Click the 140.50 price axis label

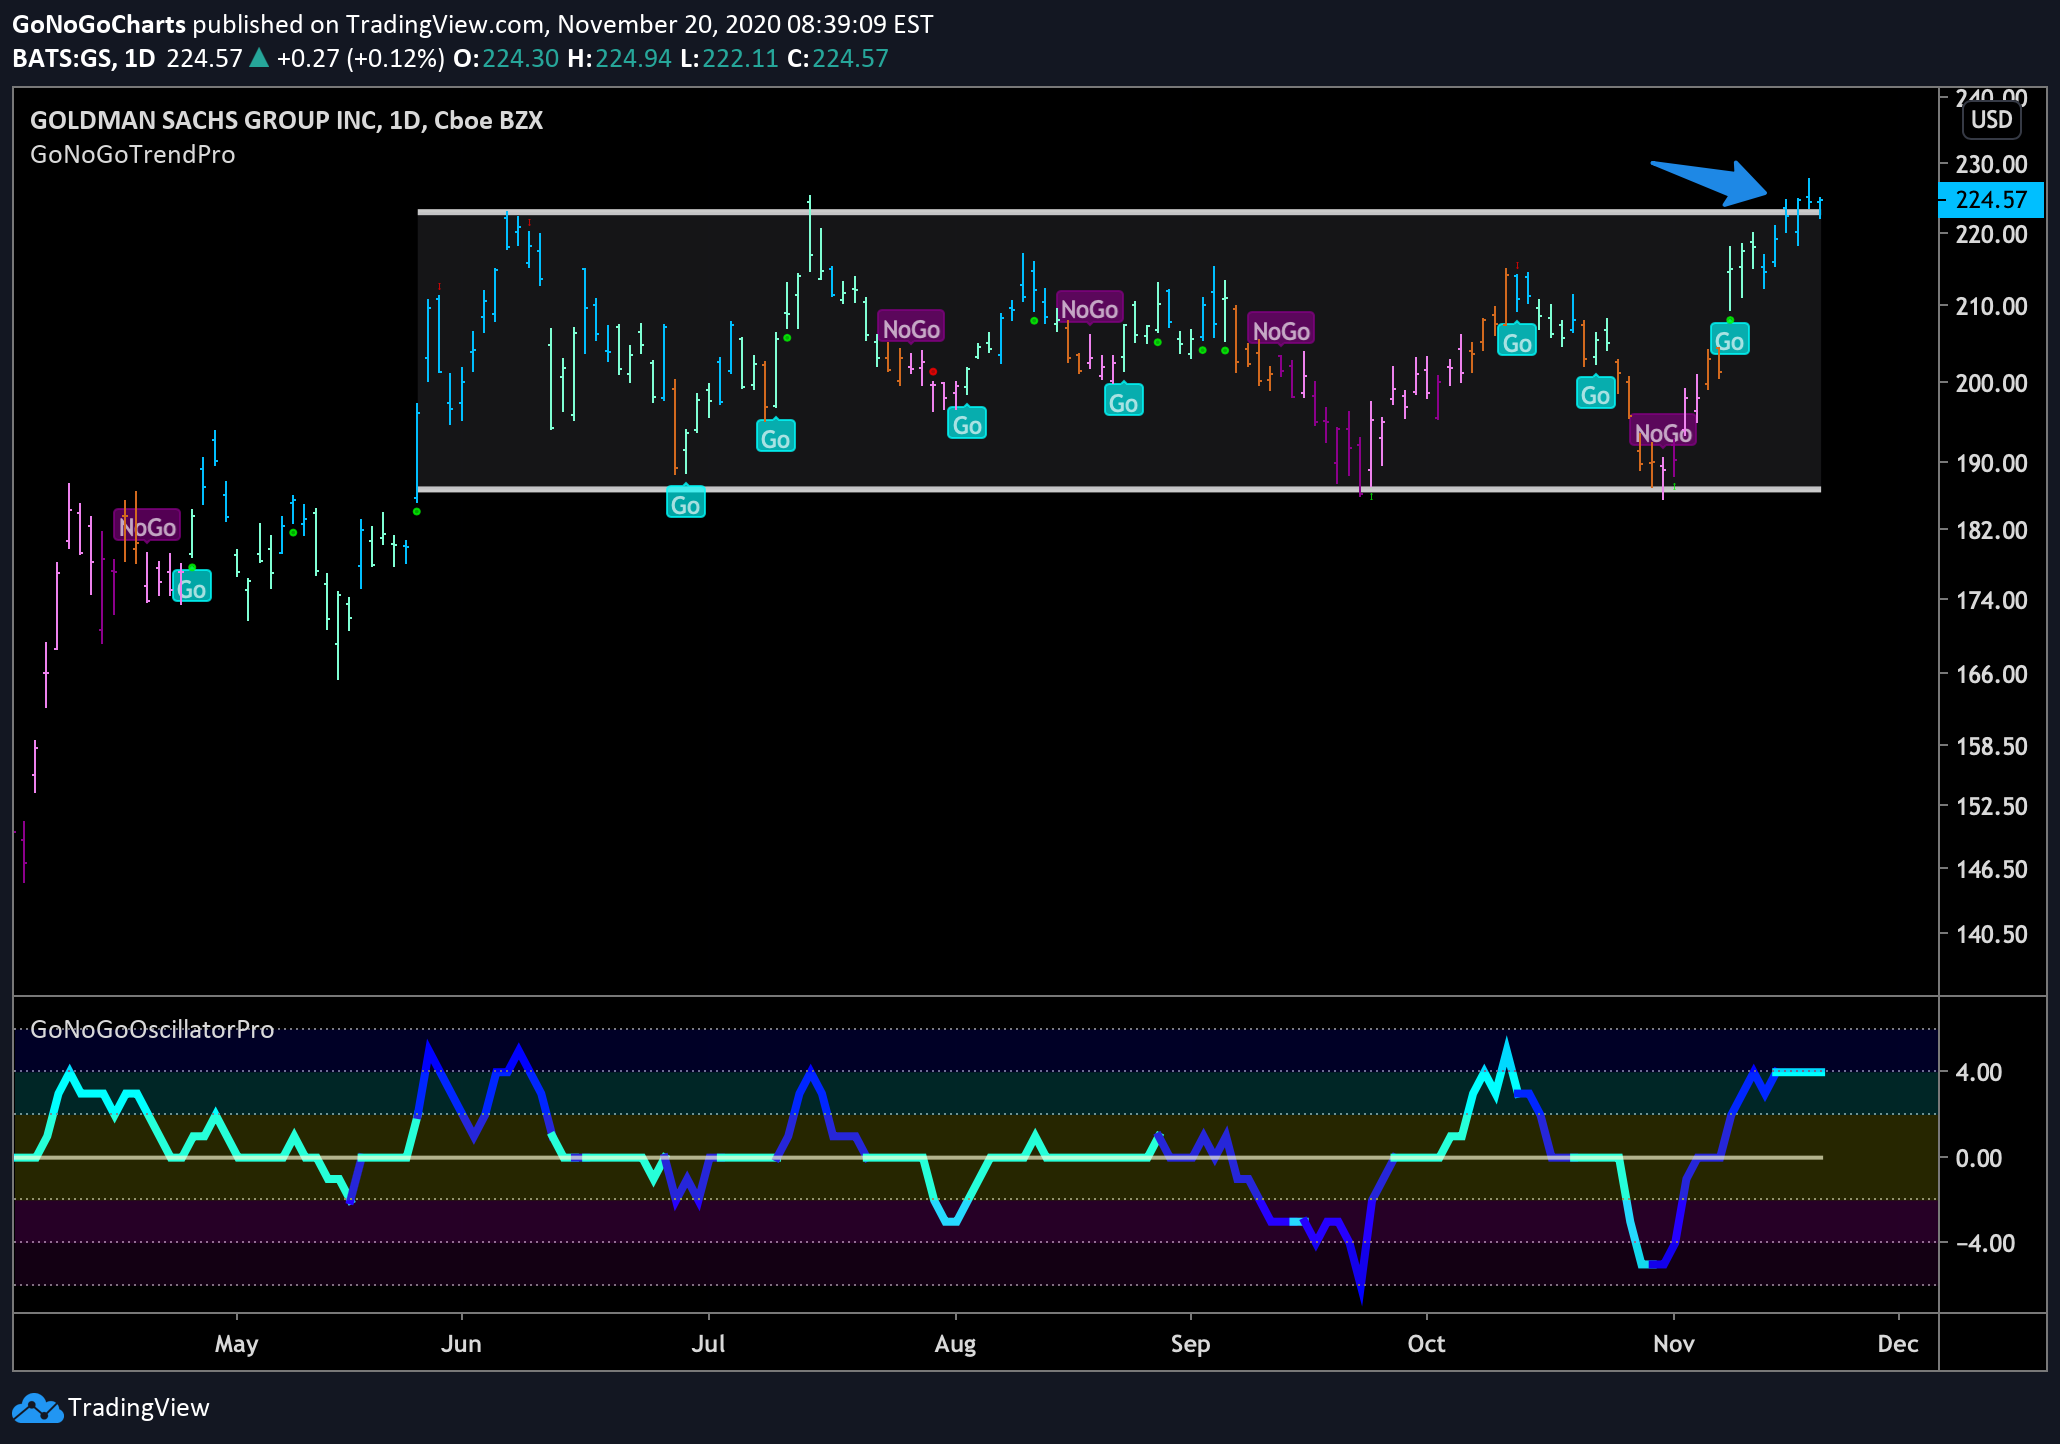click(x=1991, y=934)
